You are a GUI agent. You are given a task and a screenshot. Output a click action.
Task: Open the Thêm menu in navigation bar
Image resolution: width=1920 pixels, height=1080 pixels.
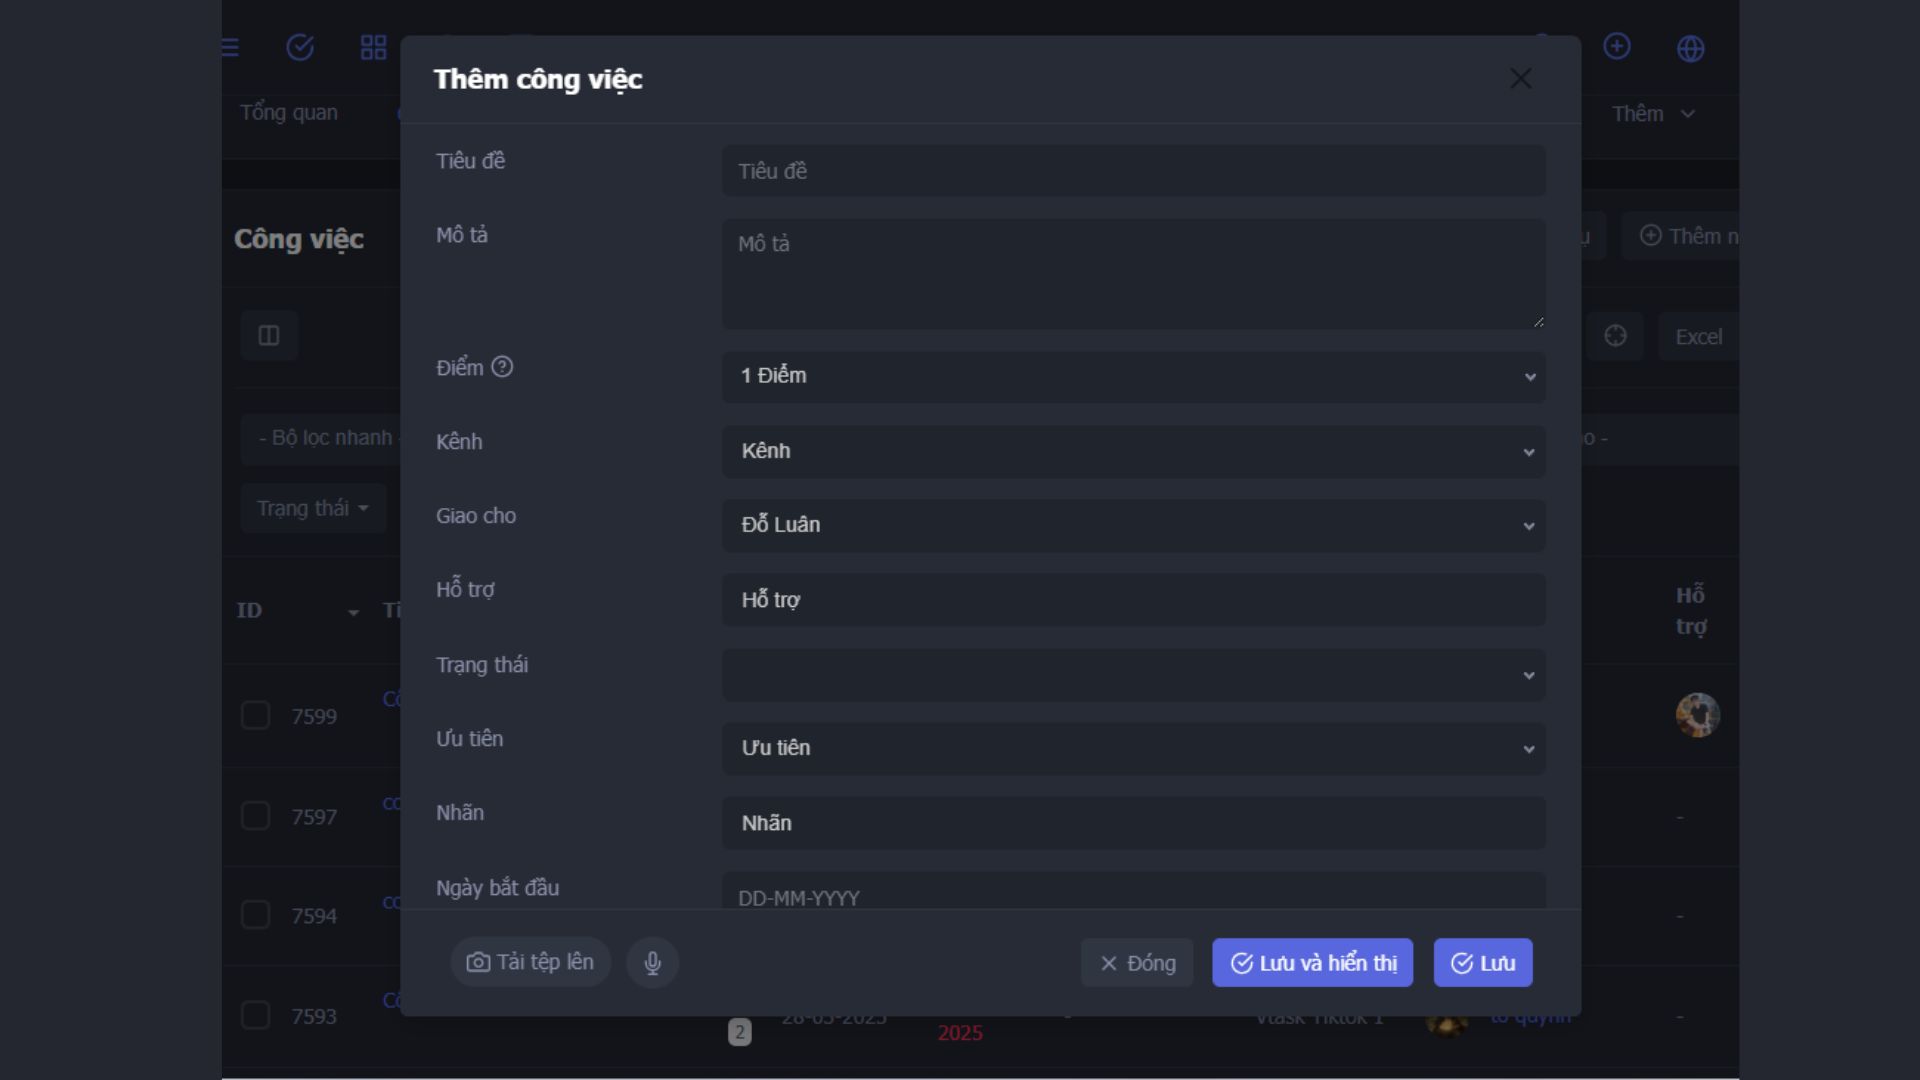pyautogui.click(x=1652, y=114)
